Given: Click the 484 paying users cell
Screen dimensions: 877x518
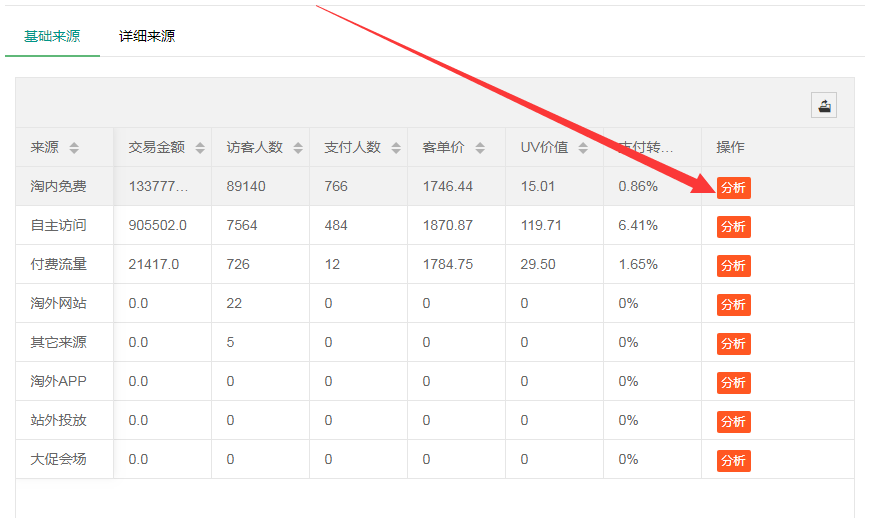Looking at the screenshot, I should pos(359,225).
